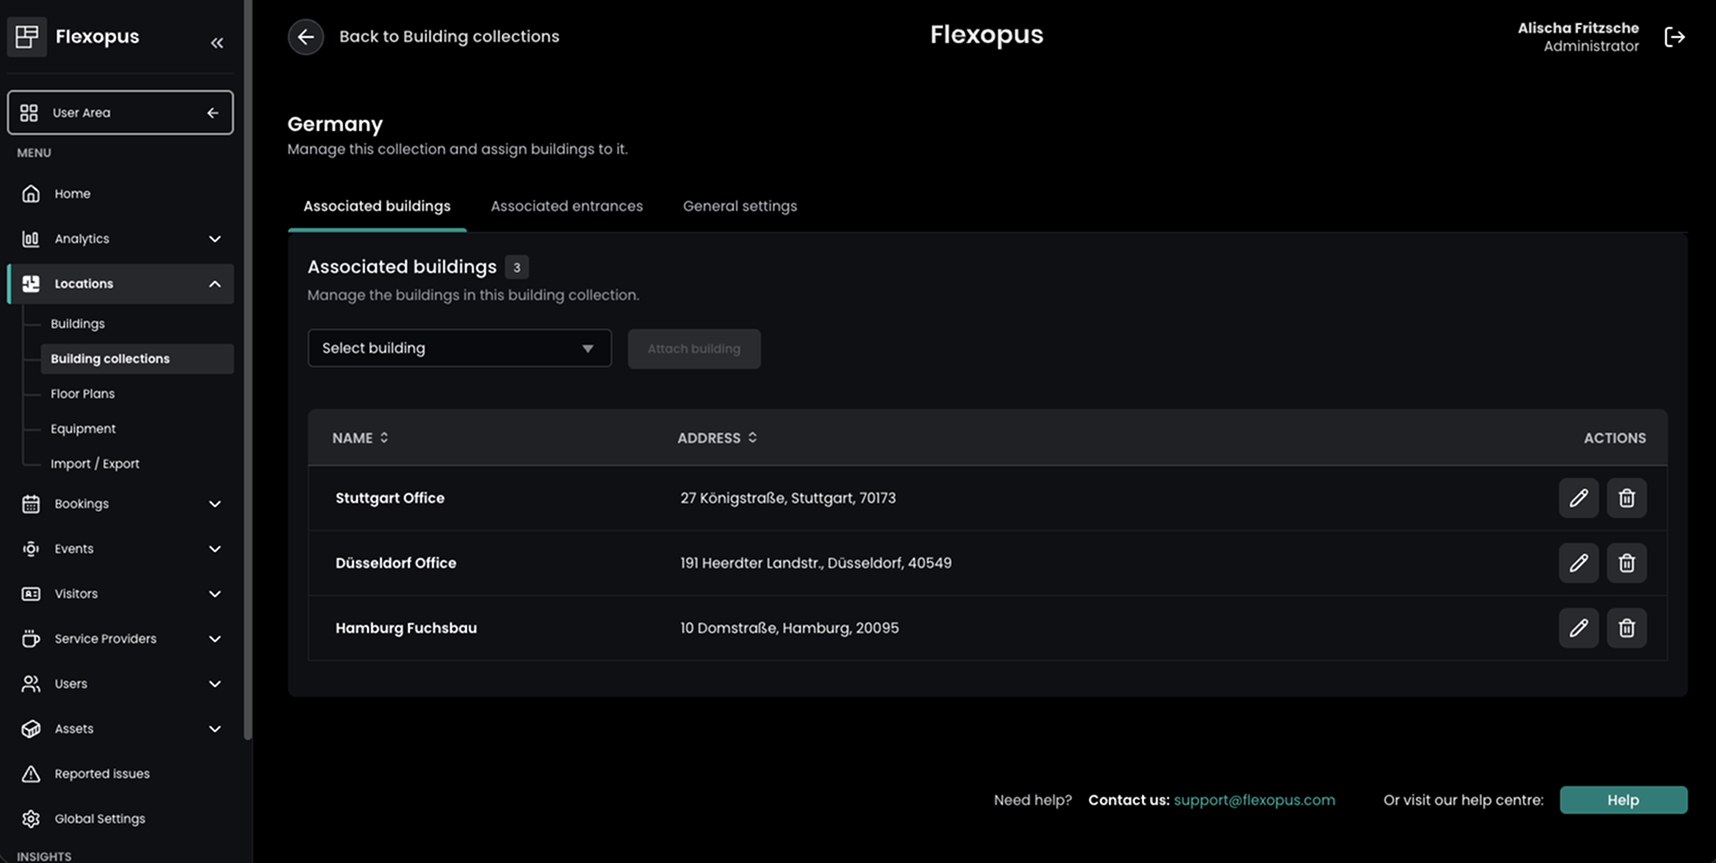
Task: Select Floor Plans in Locations submenu
Action: pyautogui.click(x=83, y=393)
